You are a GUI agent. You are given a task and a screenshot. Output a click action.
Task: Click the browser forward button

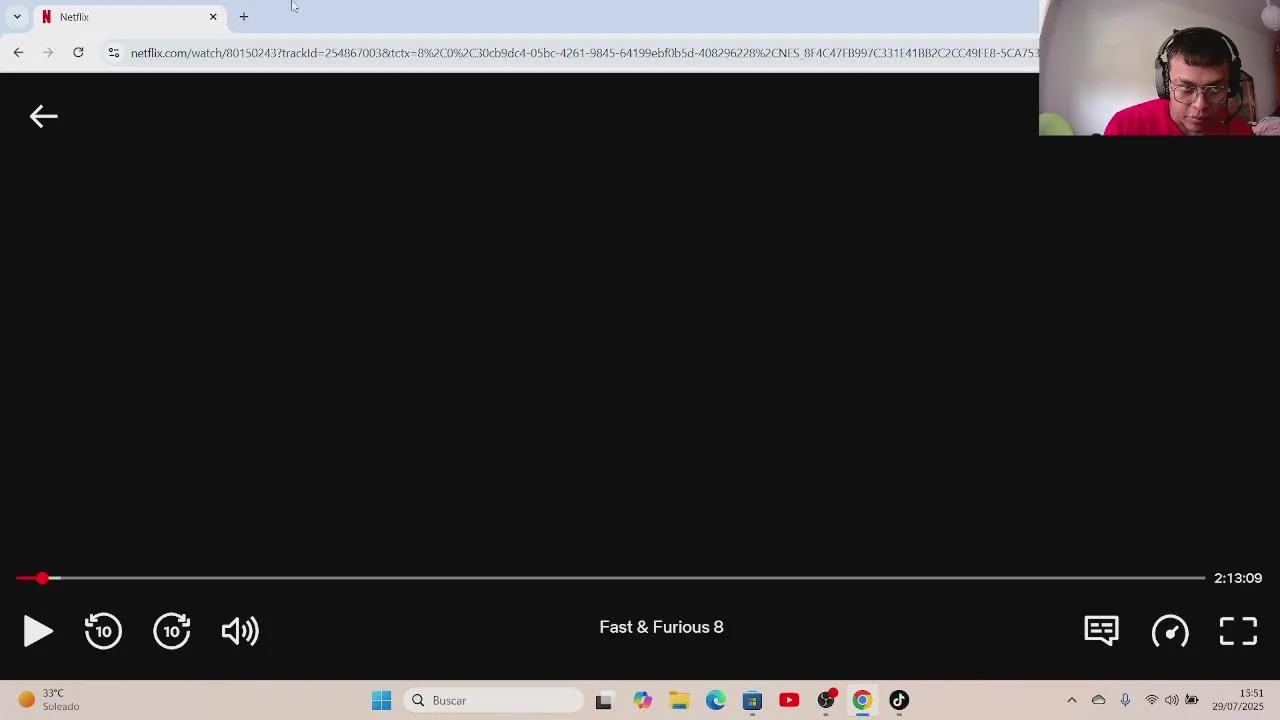click(48, 52)
